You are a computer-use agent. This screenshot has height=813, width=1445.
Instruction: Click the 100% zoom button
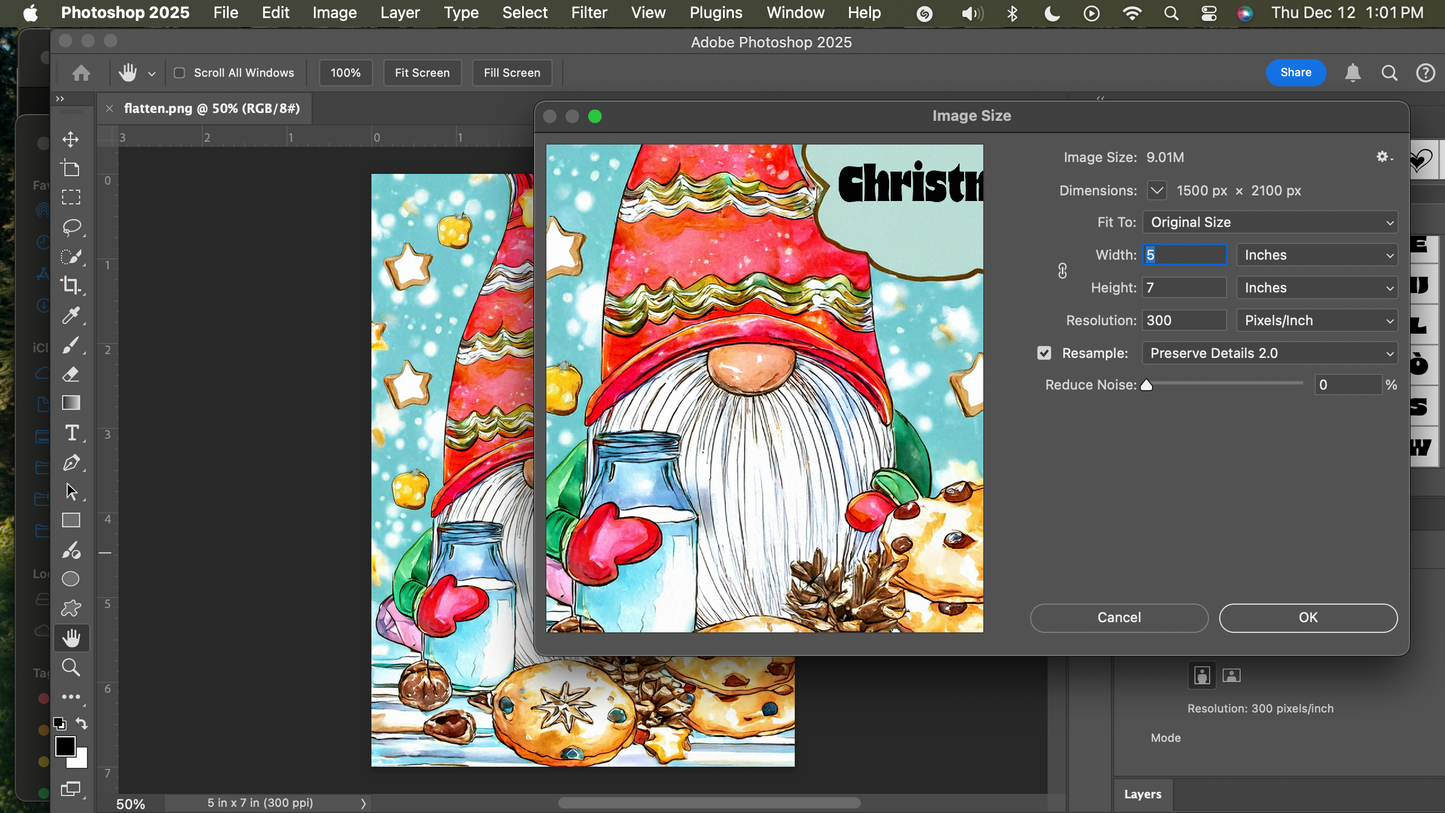coord(346,73)
